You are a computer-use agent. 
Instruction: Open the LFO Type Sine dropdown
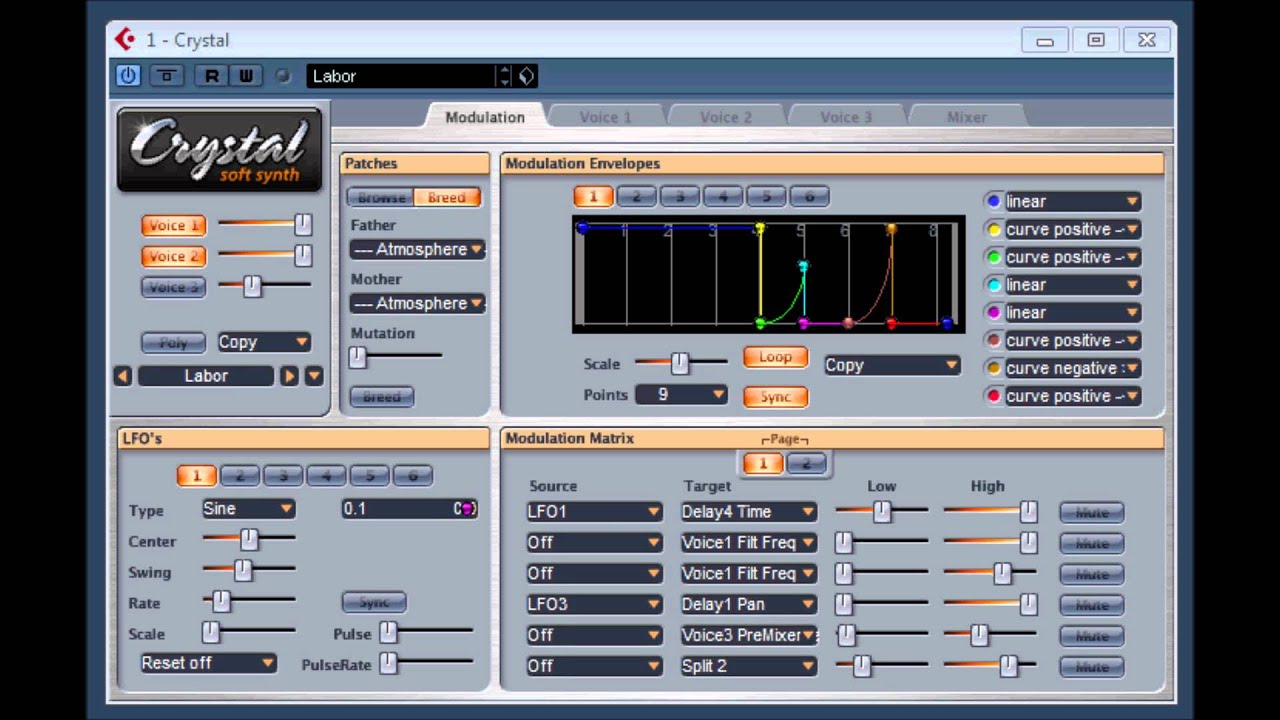248,509
